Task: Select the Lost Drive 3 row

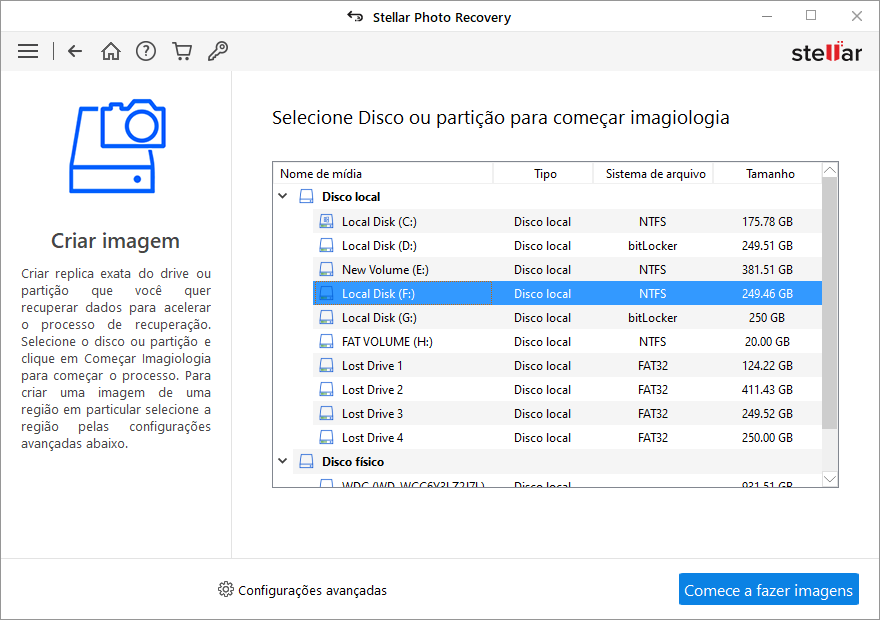Action: click(x=567, y=414)
